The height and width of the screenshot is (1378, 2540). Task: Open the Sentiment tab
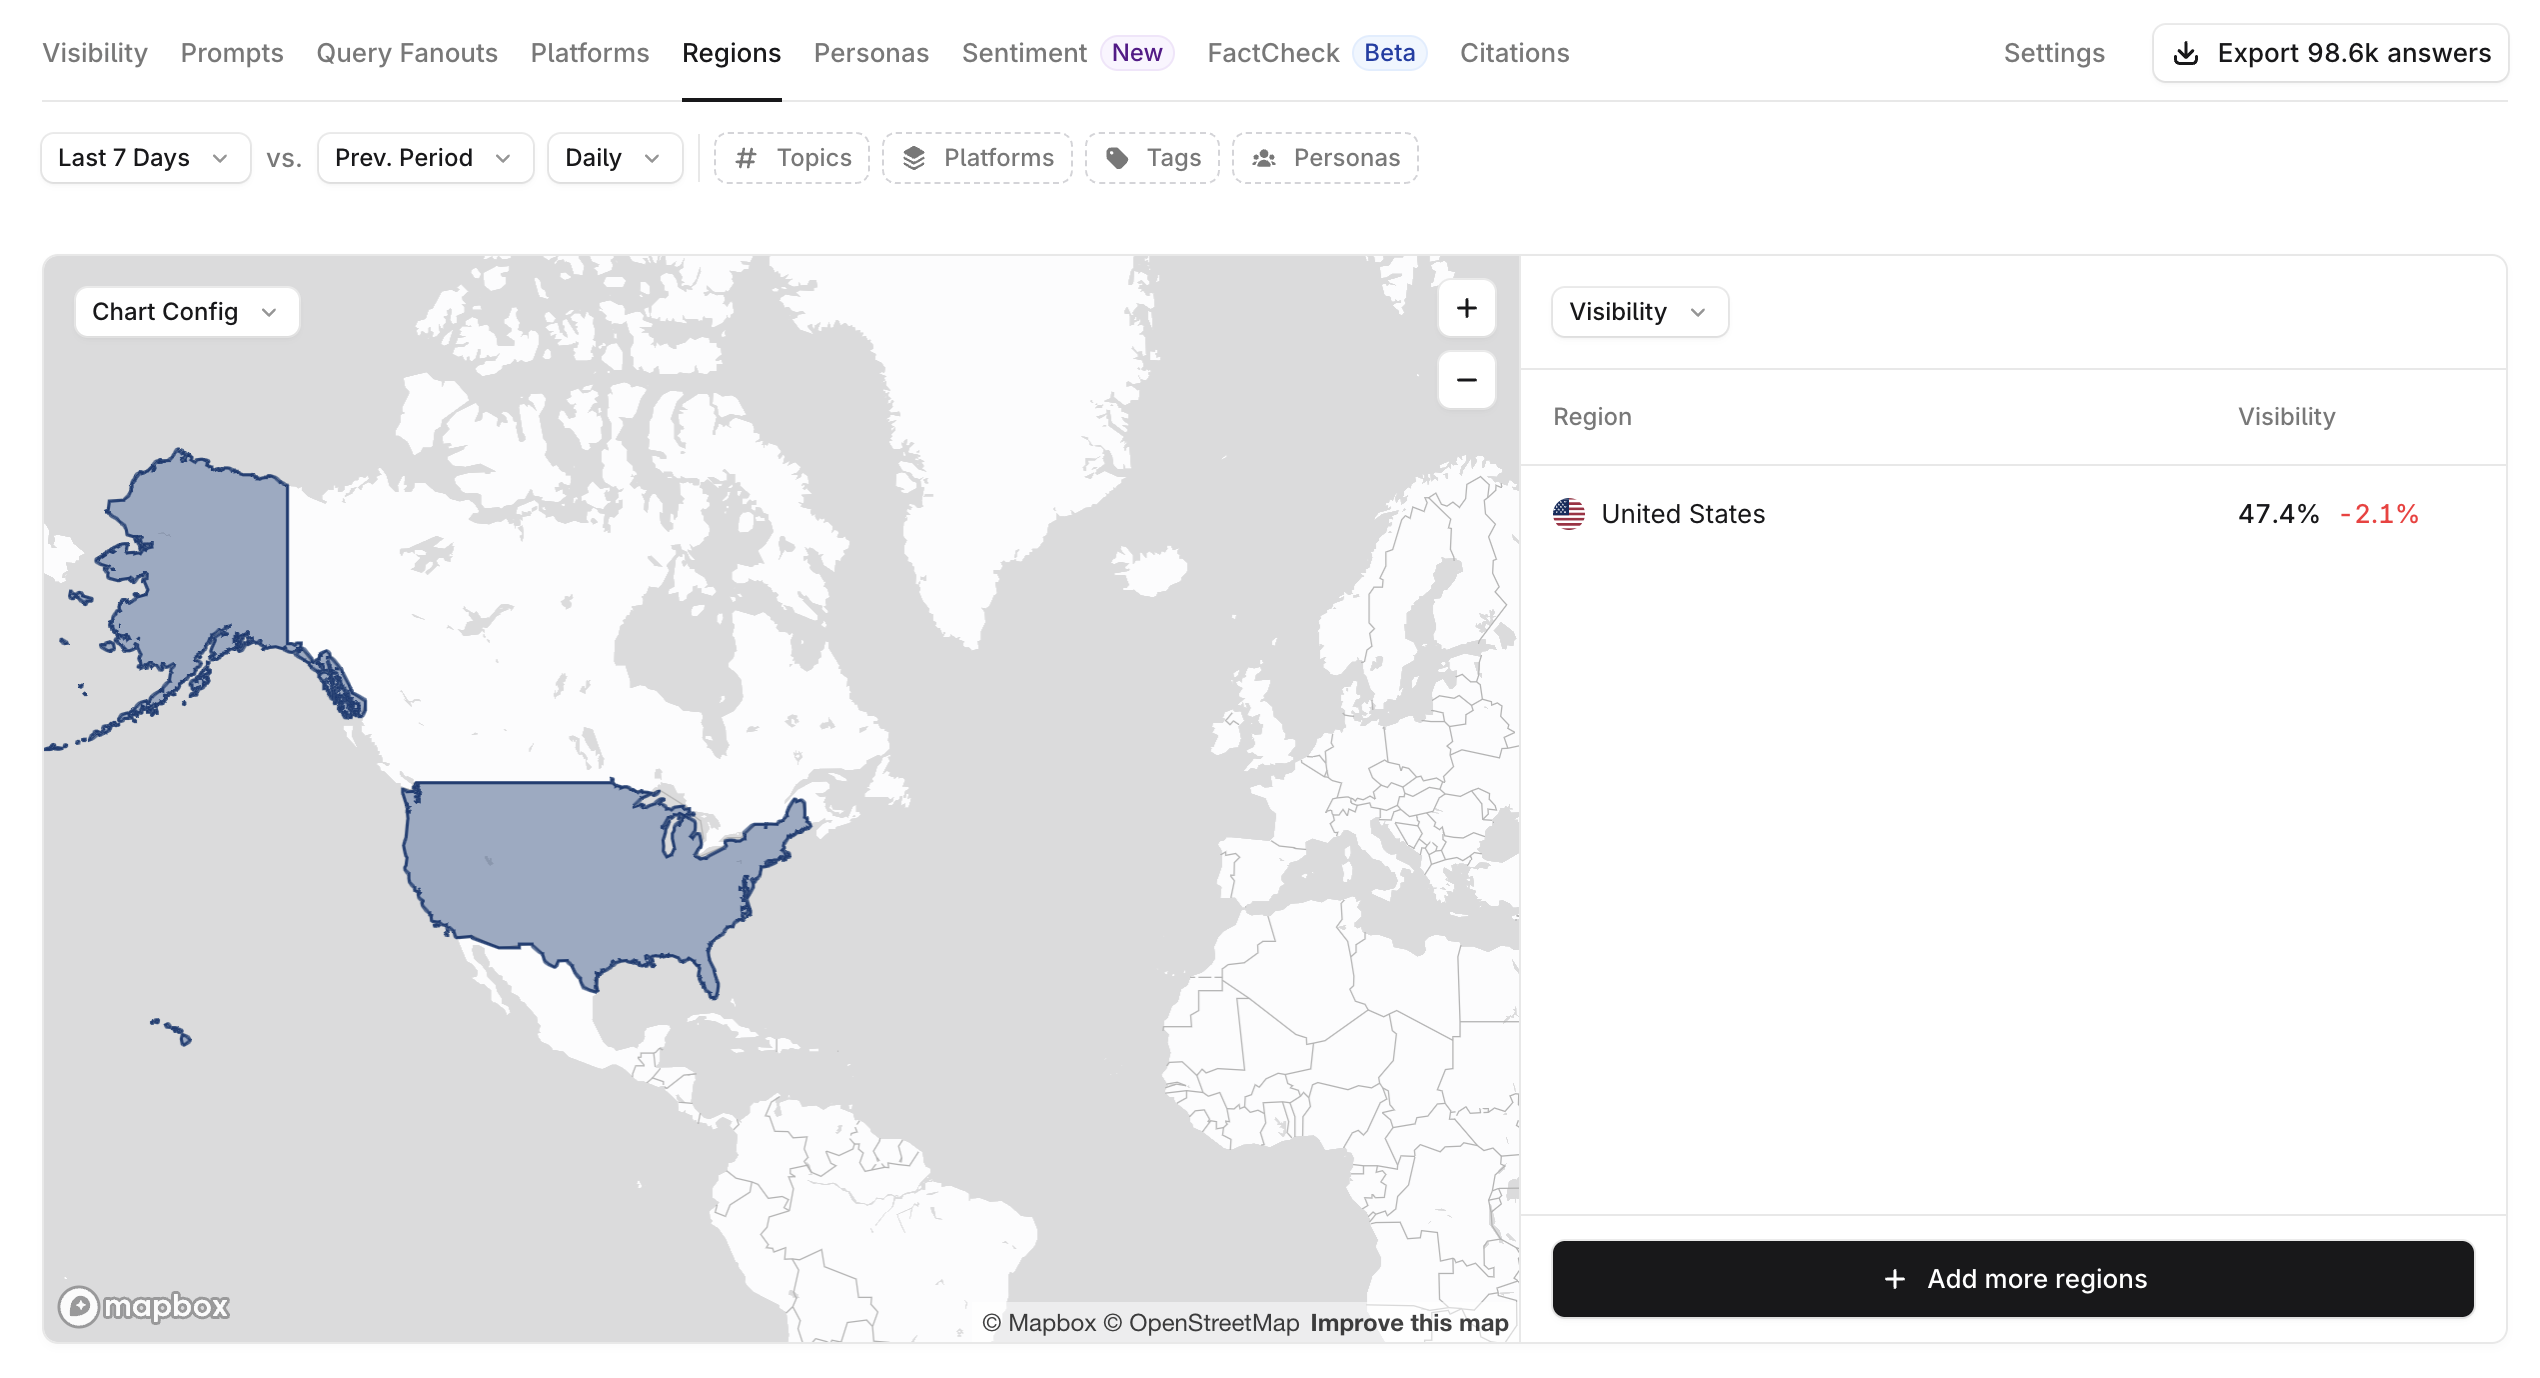point(1024,53)
